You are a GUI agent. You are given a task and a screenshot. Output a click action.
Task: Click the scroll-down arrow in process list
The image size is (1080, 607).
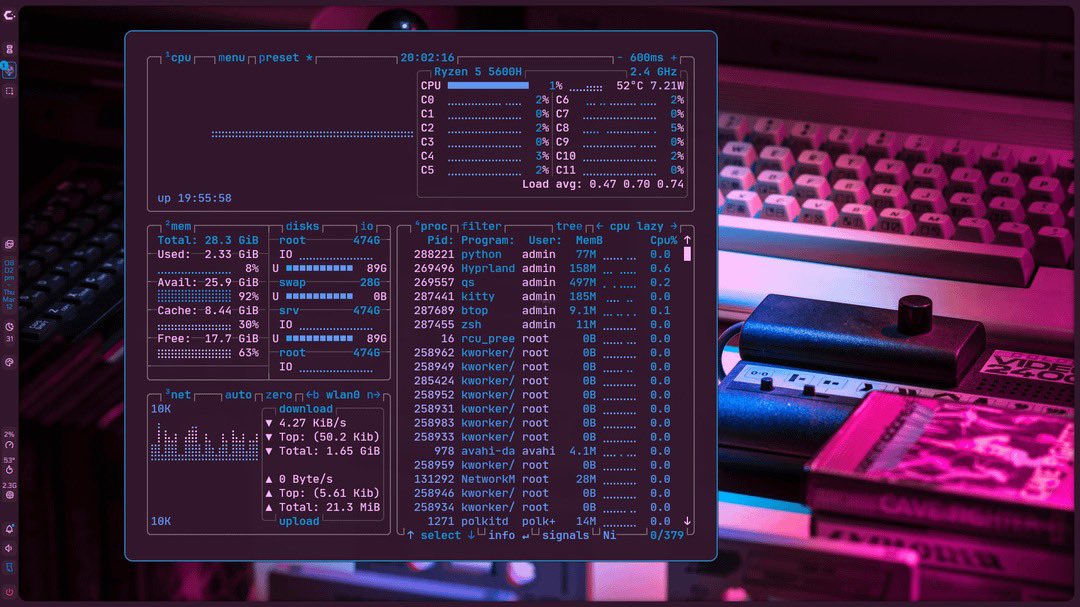click(687, 521)
